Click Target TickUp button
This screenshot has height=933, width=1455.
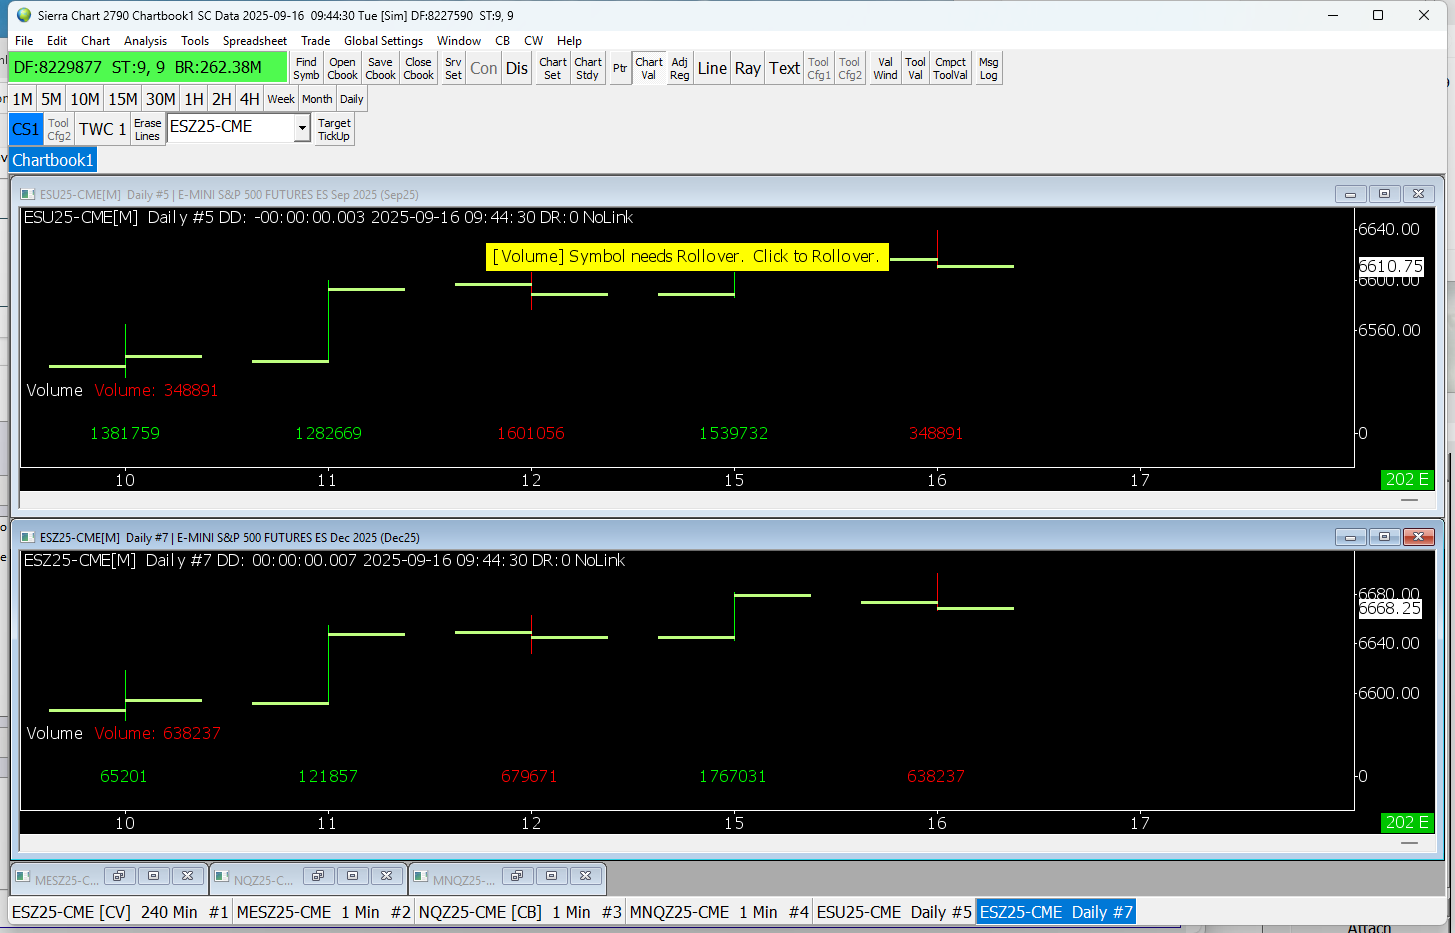pyautogui.click(x=334, y=129)
